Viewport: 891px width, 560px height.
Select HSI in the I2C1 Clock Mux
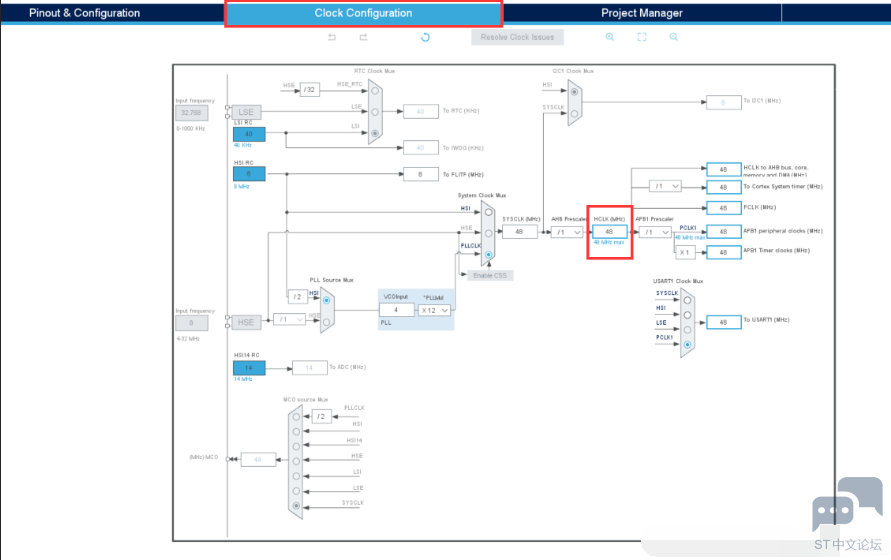pos(574,92)
